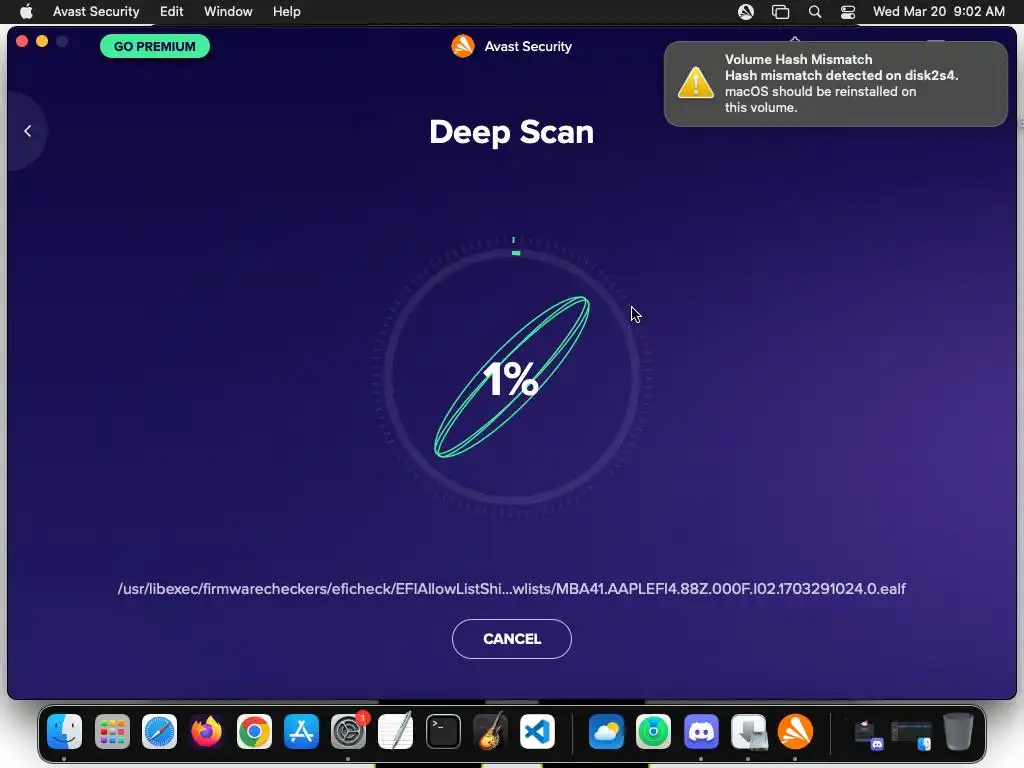This screenshot has height=768, width=1024.
Task: Open TextEdit from the Dock
Action: coord(396,731)
